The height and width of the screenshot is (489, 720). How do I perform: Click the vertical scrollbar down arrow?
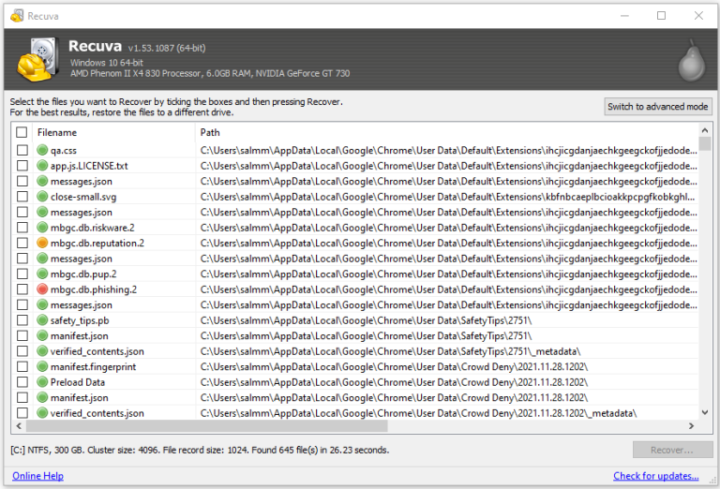point(706,413)
